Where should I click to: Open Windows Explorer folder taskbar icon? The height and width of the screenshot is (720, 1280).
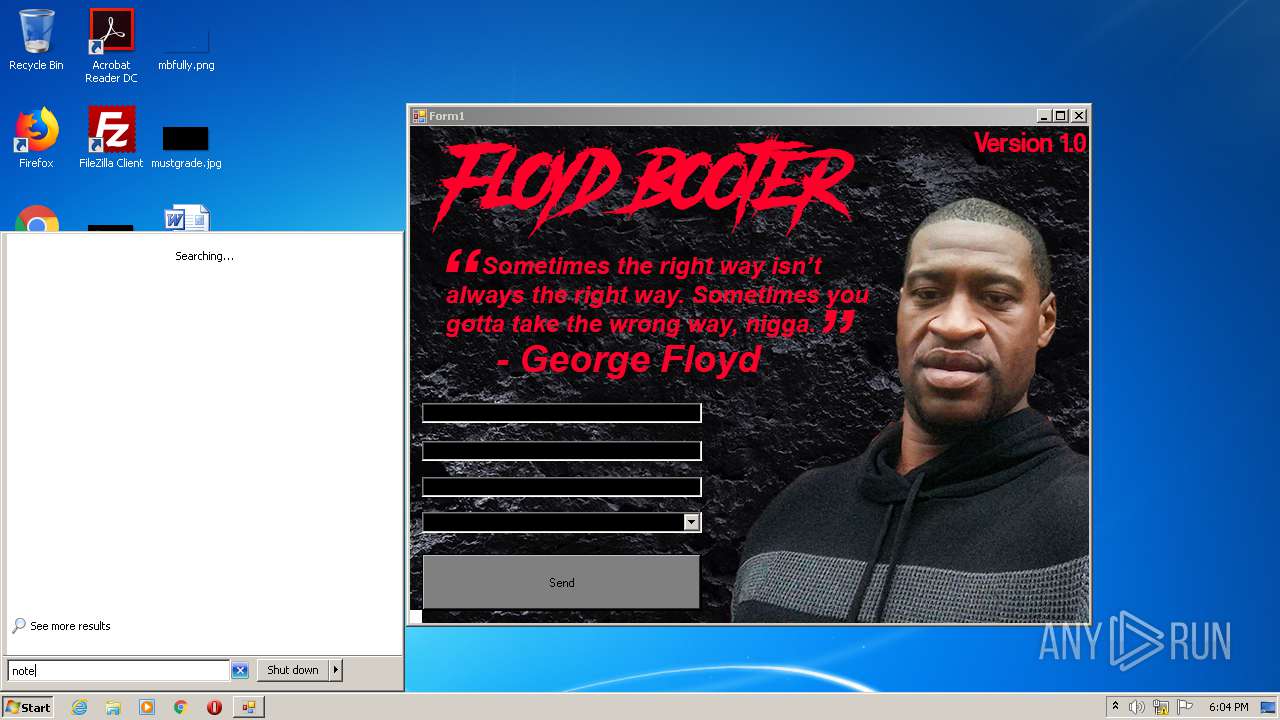[x=113, y=707]
